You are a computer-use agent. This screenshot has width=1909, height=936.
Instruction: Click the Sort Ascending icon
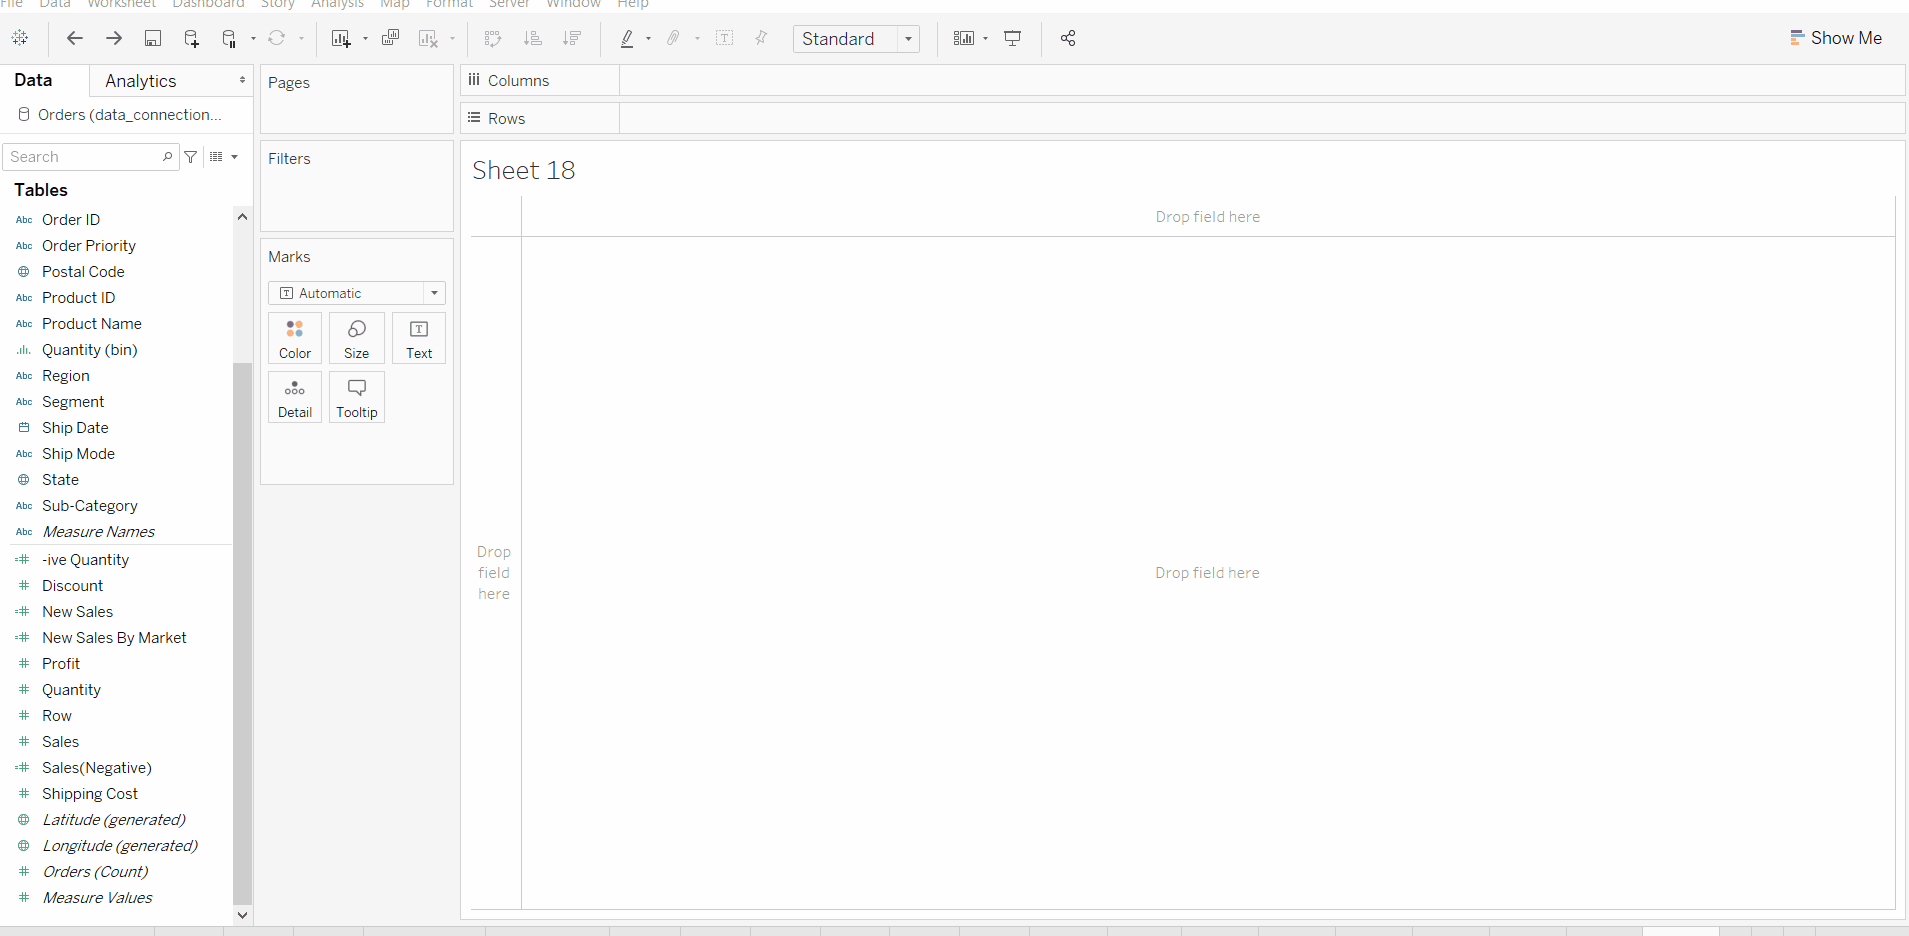pyautogui.click(x=533, y=38)
